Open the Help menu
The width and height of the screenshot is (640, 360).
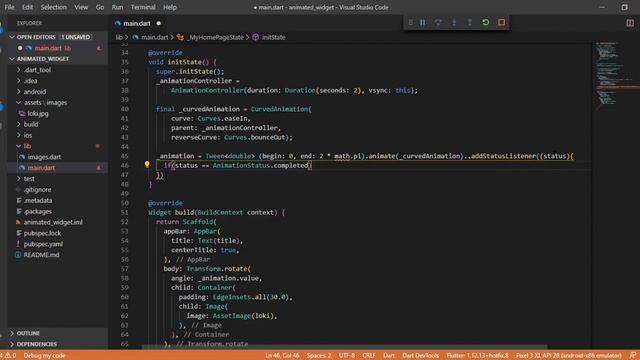[x=170, y=7]
